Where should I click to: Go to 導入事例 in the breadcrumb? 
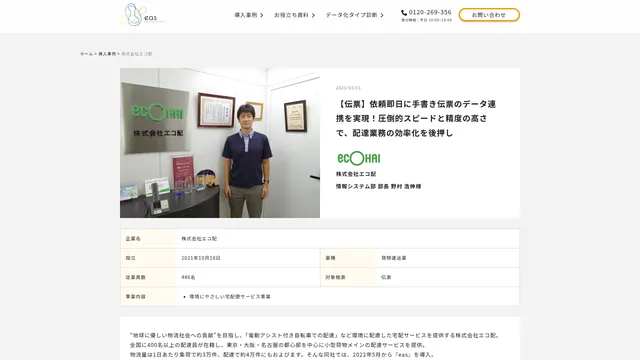point(107,54)
